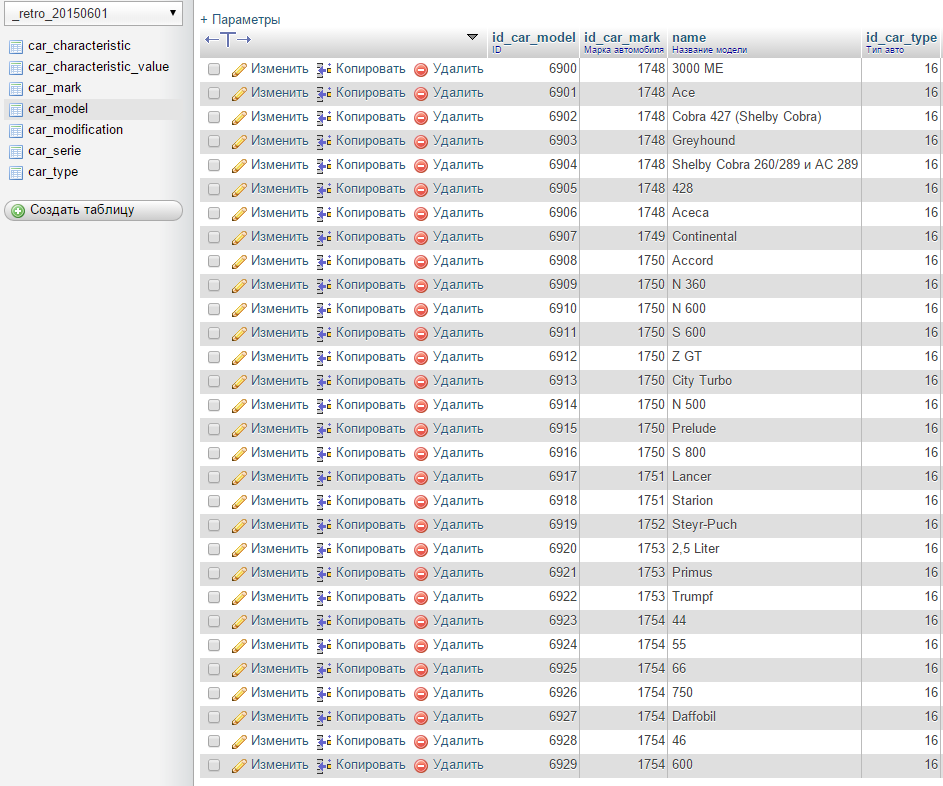Click the pencil edit icon for row 6907

239,238
